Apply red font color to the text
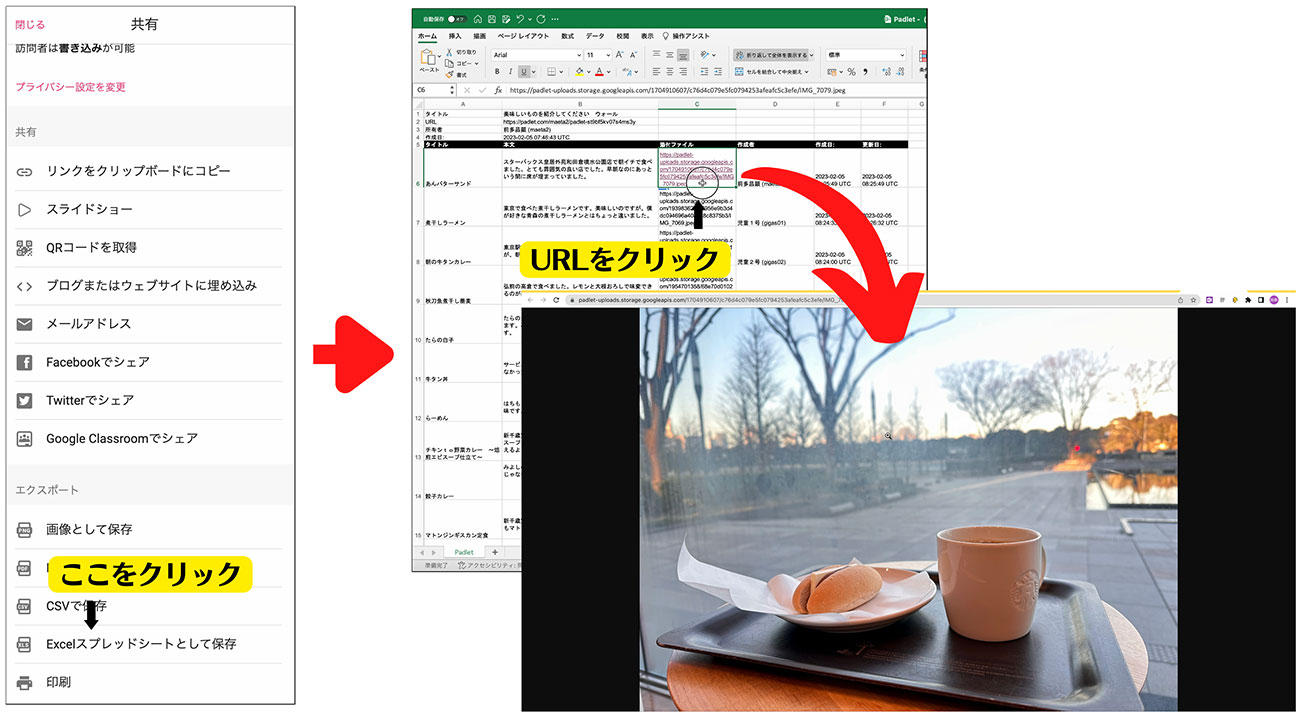The height and width of the screenshot is (717, 1300). pos(600,72)
